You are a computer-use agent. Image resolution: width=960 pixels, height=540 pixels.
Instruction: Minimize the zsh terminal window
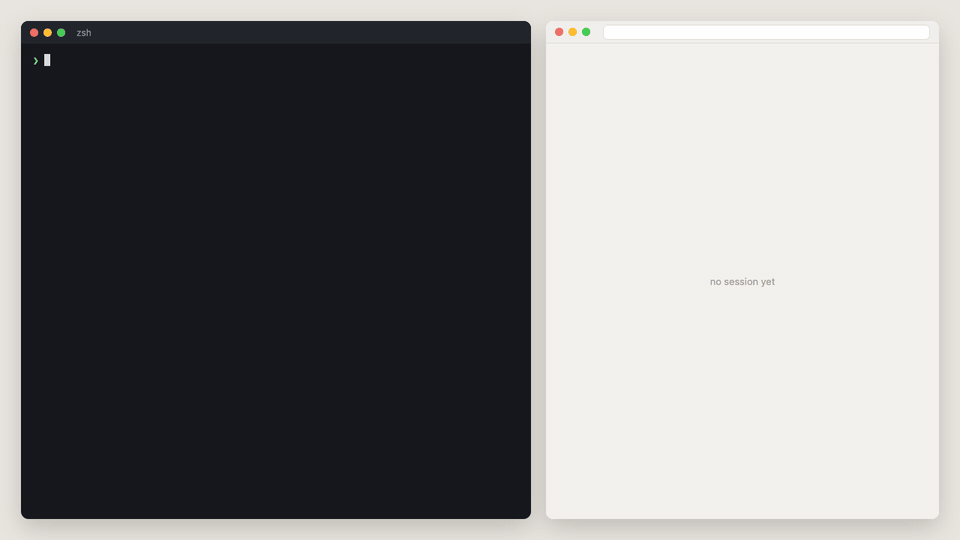pyautogui.click(x=48, y=32)
